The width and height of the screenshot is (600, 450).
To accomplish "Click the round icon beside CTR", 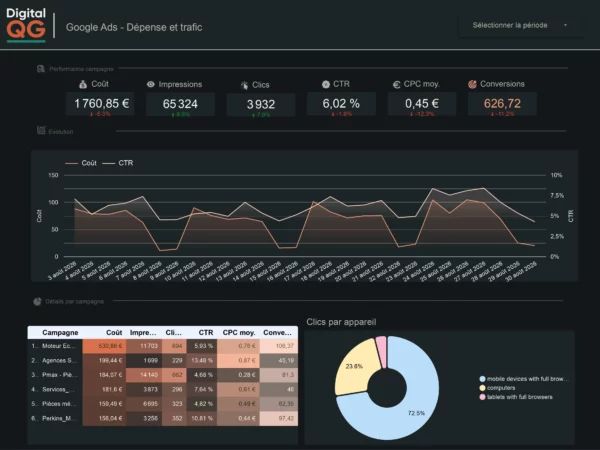I will tap(326, 85).
